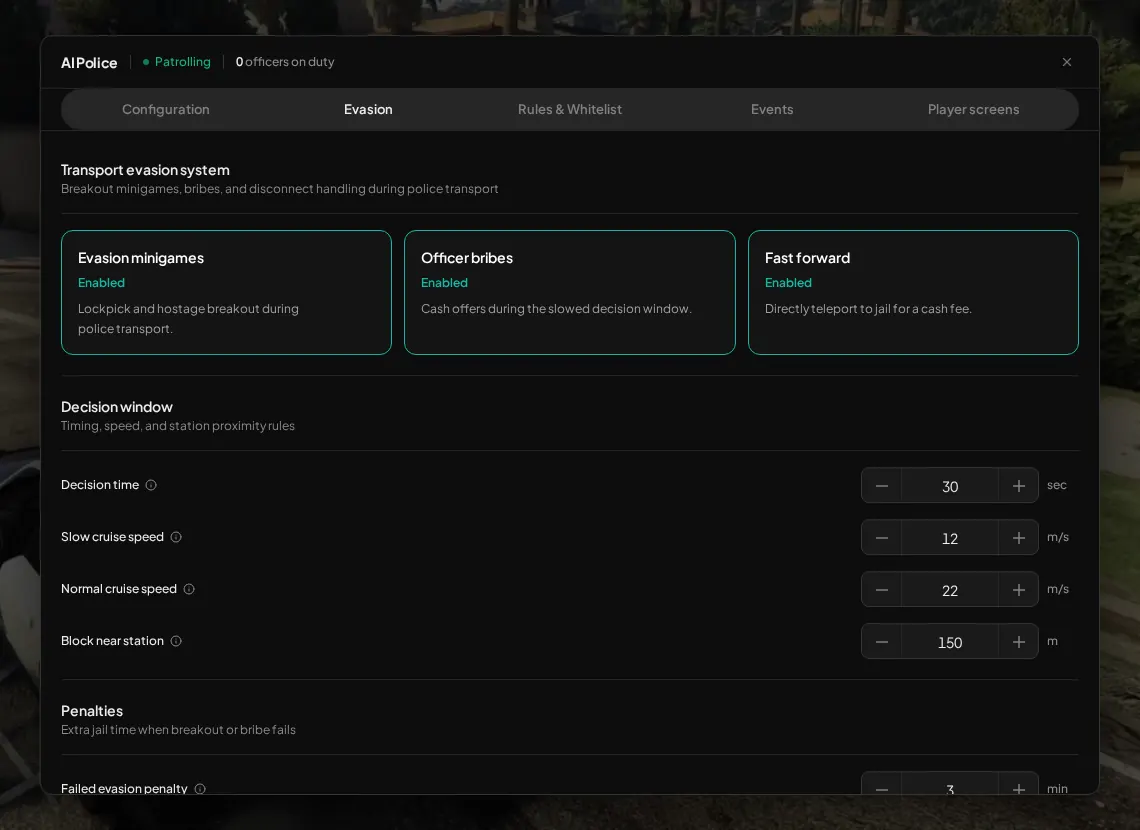The image size is (1140, 830).
Task: Increase Normal cruise speed value
Action: tap(1019, 589)
